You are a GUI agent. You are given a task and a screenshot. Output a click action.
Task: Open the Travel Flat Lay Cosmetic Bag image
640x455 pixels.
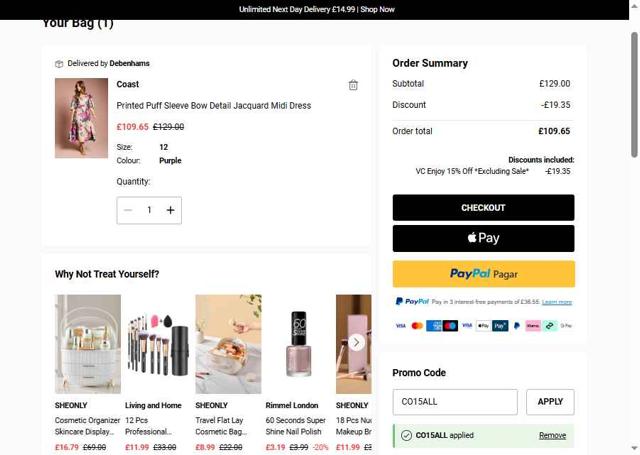(x=228, y=344)
